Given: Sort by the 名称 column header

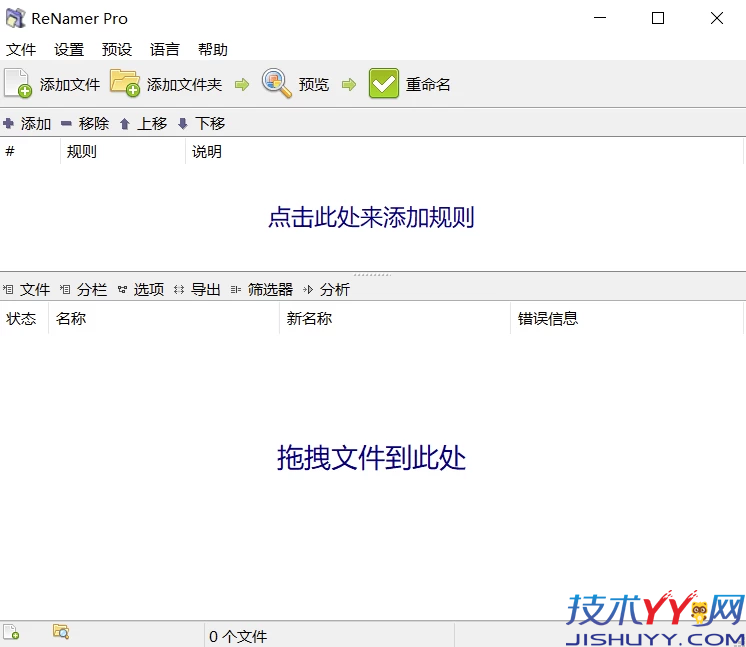Looking at the screenshot, I should pos(164,318).
